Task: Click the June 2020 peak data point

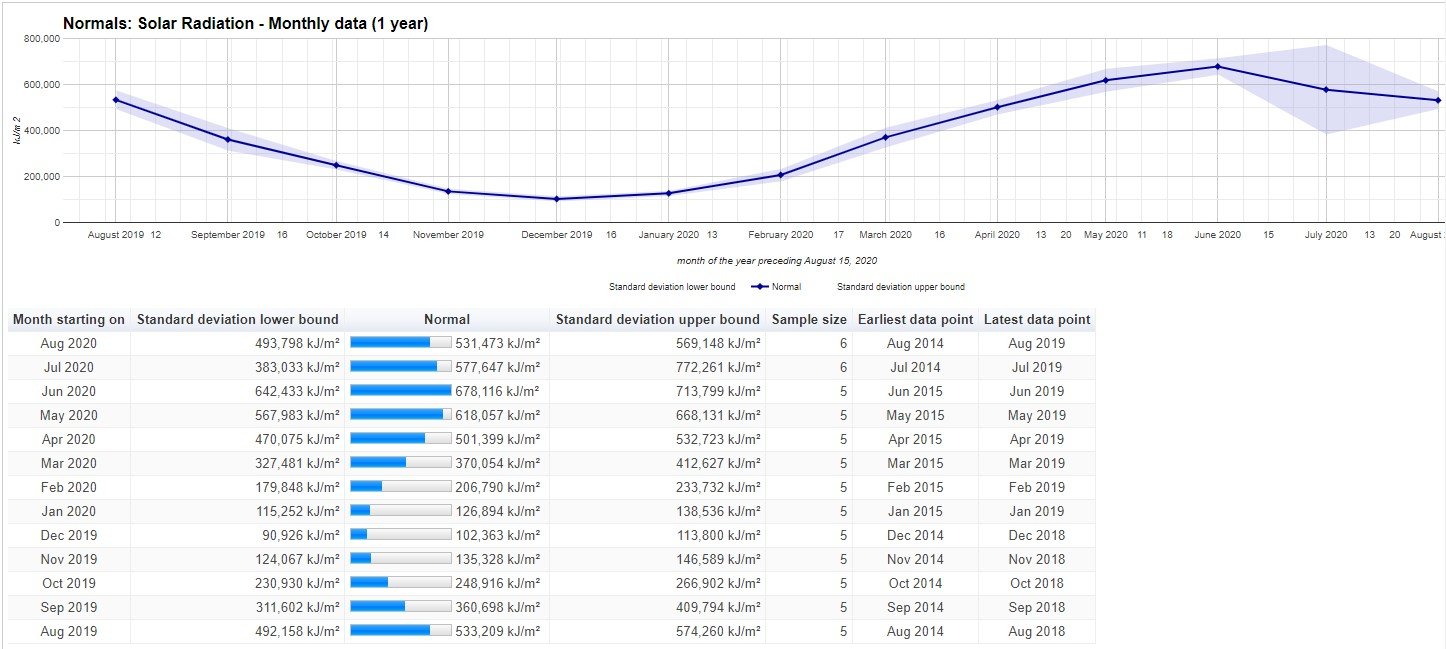Action: point(1217,67)
